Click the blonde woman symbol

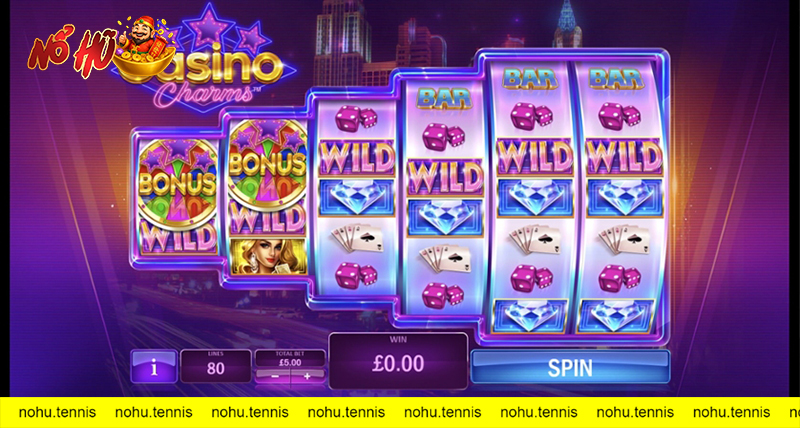coord(267,256)
